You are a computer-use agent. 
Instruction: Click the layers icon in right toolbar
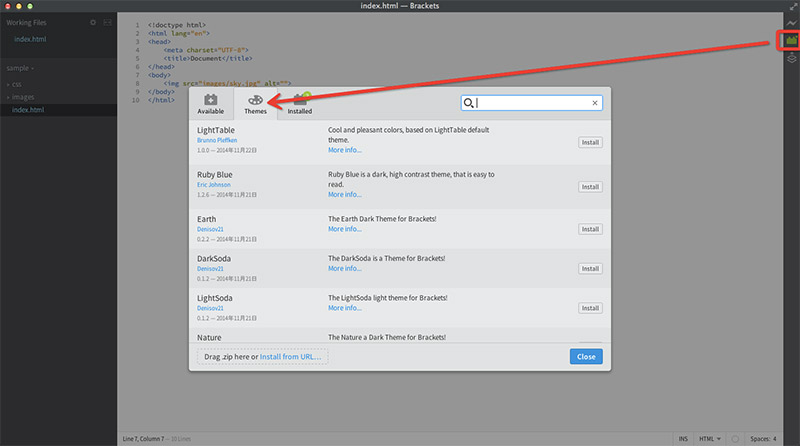(791, 59)
